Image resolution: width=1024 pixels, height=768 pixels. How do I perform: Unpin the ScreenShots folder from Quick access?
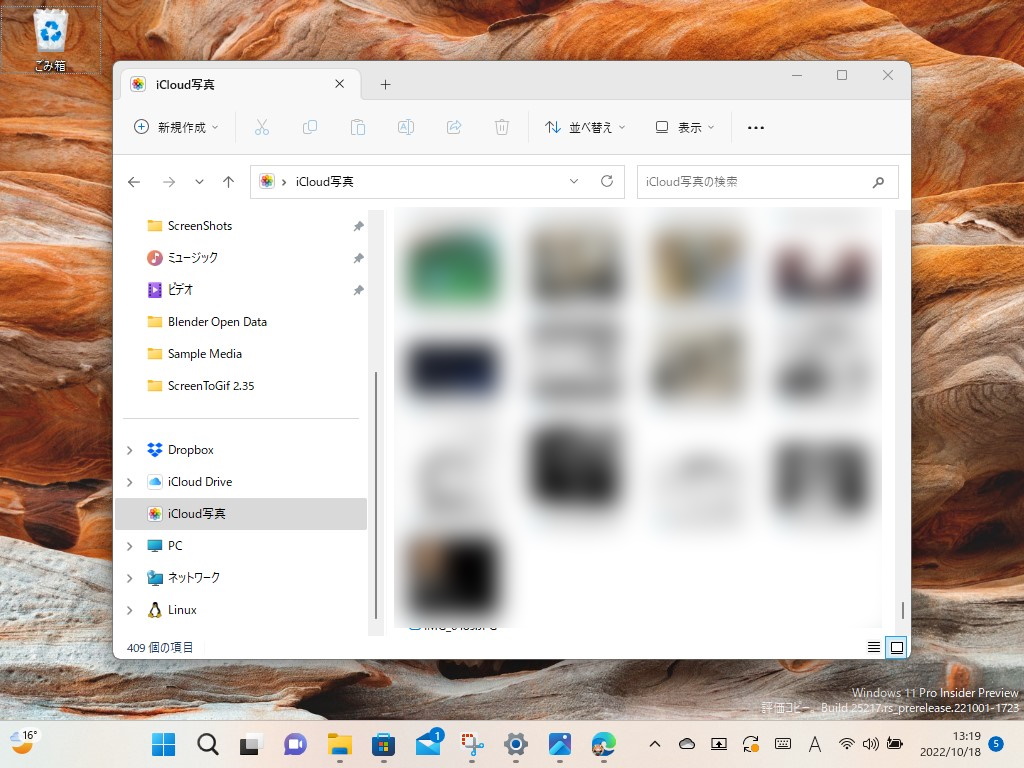click(x=358, y=226)
